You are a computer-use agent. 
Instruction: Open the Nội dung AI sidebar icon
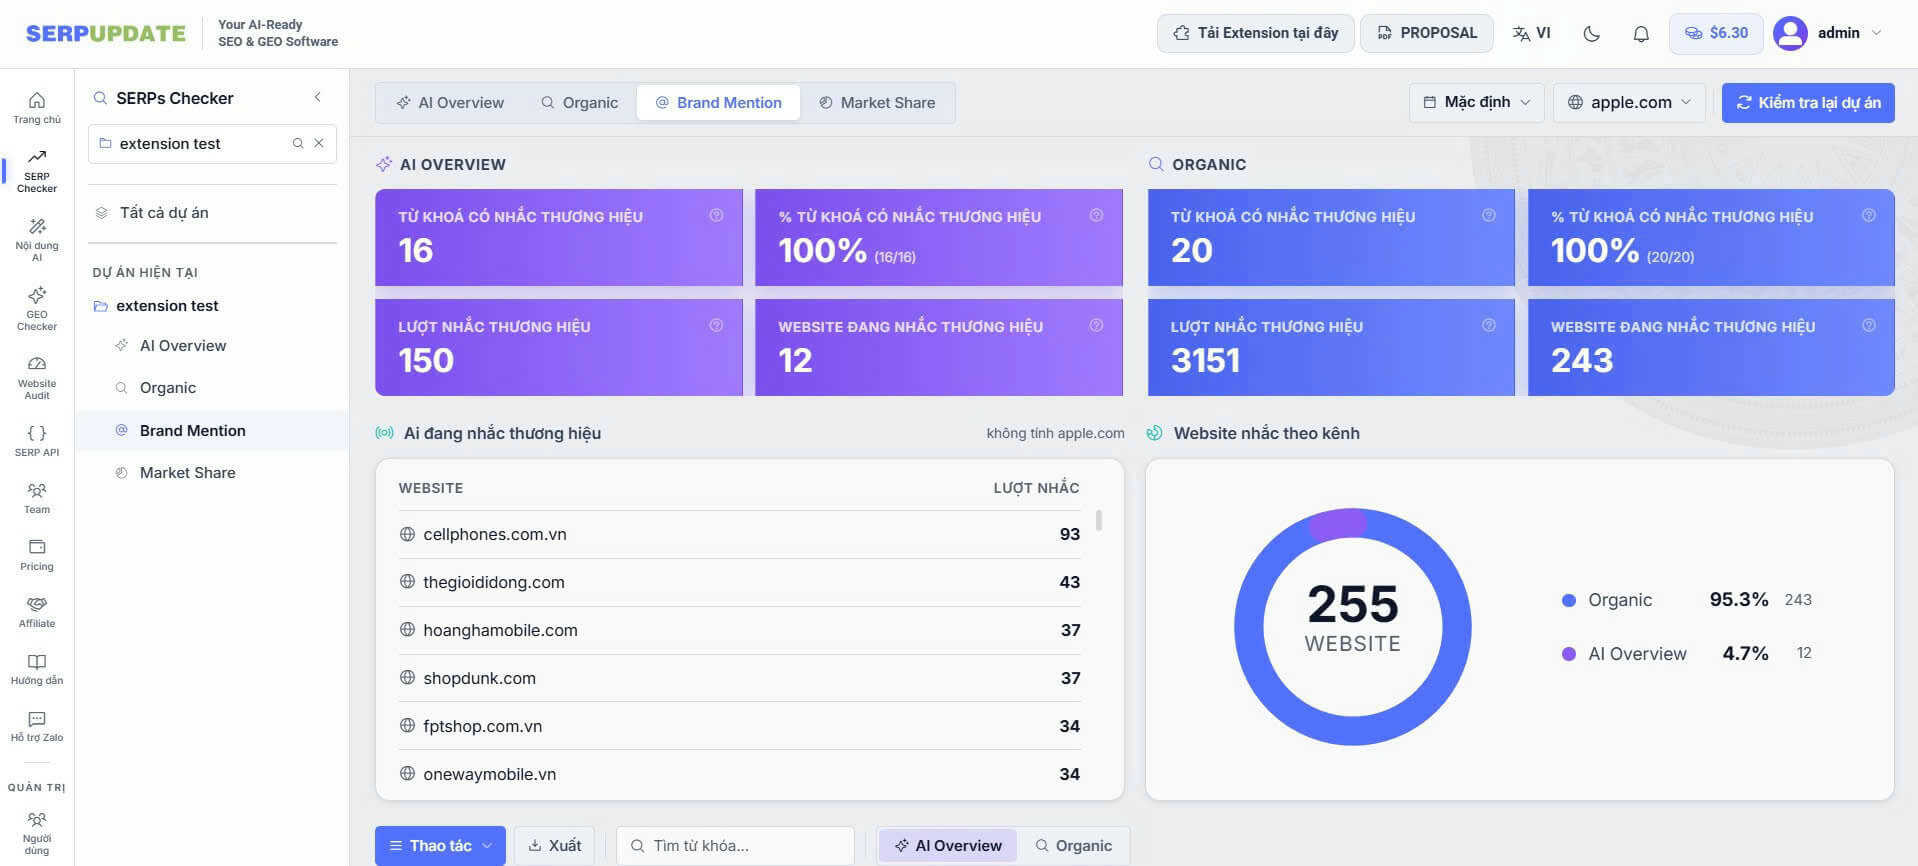[37, 239]
